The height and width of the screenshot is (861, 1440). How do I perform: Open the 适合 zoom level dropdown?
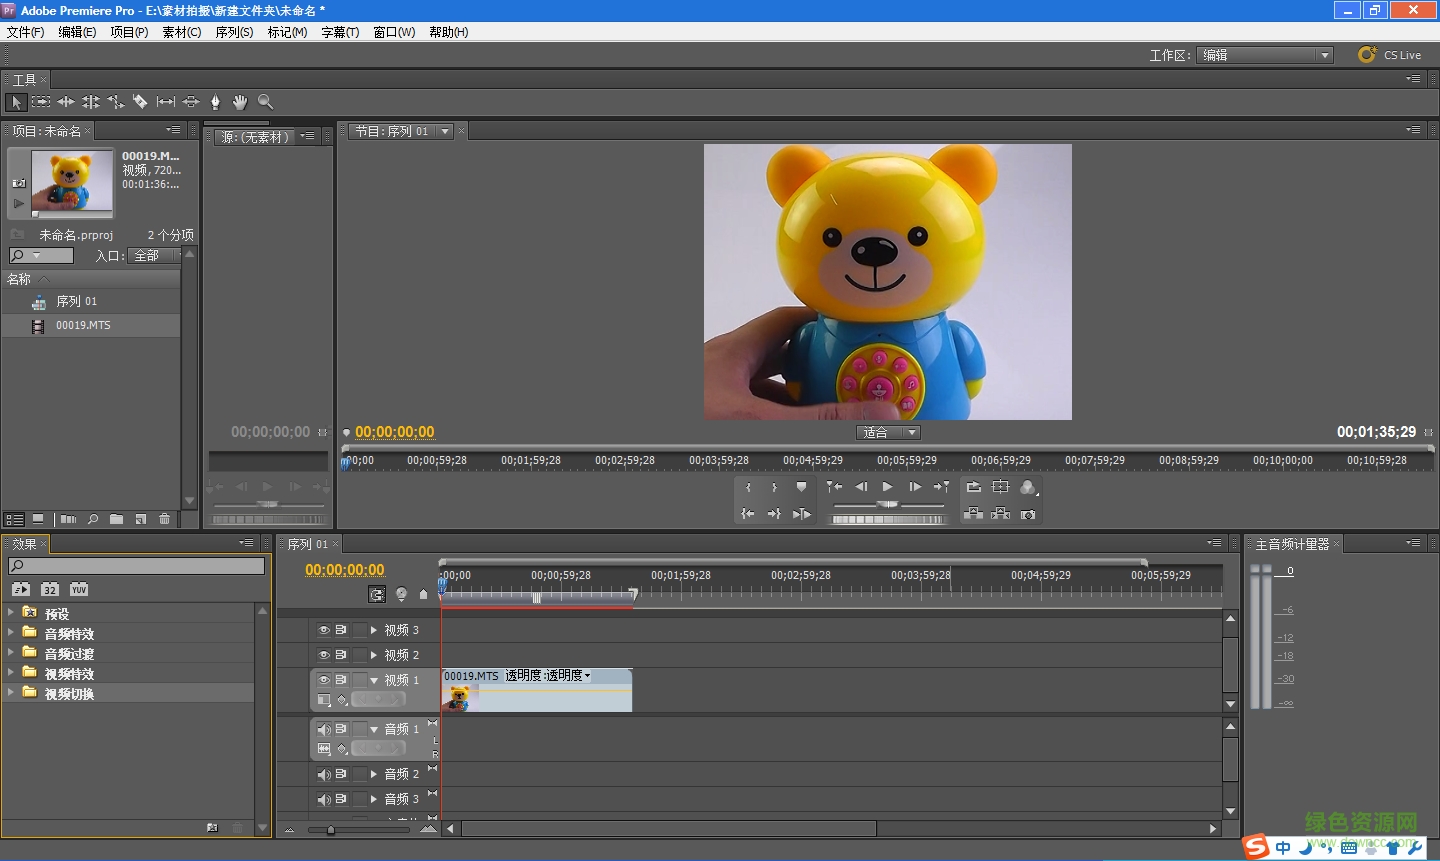pyautogui.click(x=888, y=432)
